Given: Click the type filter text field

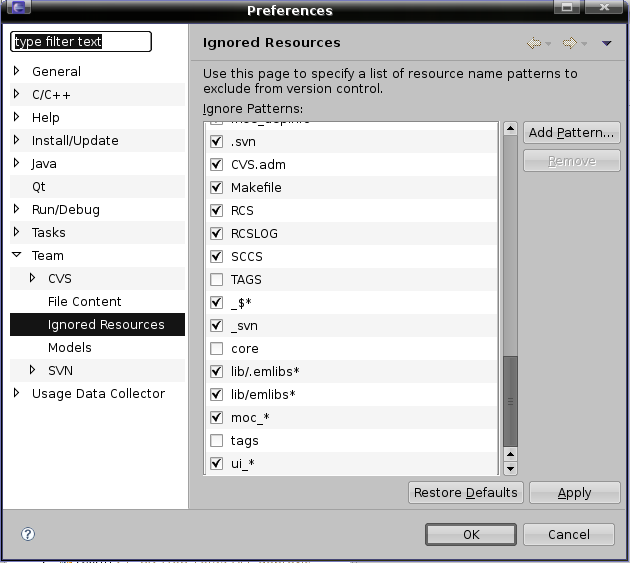Looking at the screenshot, I should (x=80, y=42).
